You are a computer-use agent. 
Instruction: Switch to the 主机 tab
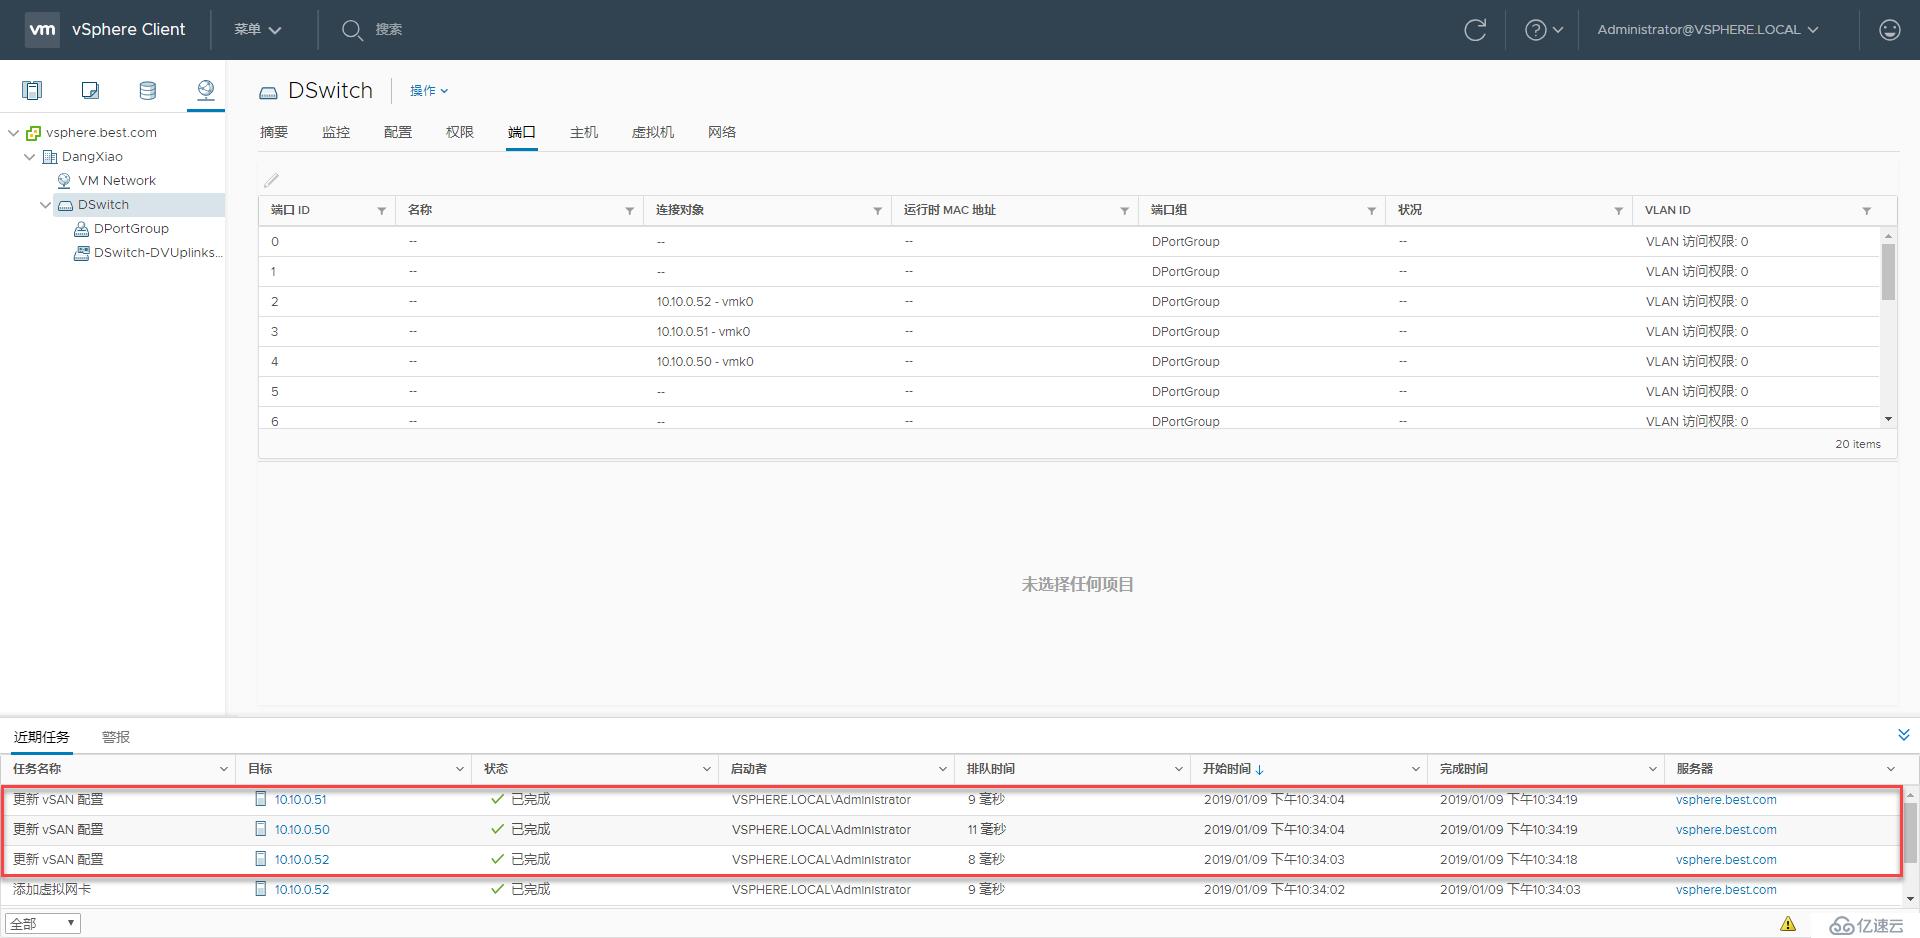tap(584, 132)
